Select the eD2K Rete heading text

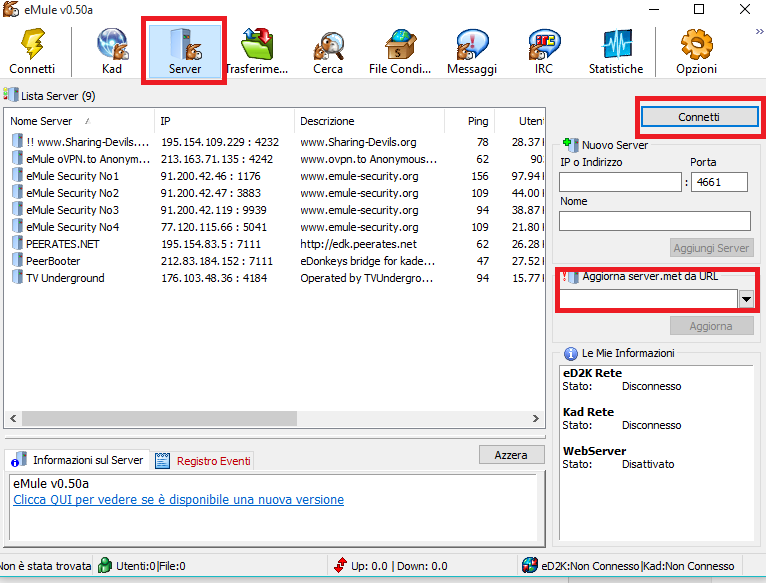(x=592, y=373)
